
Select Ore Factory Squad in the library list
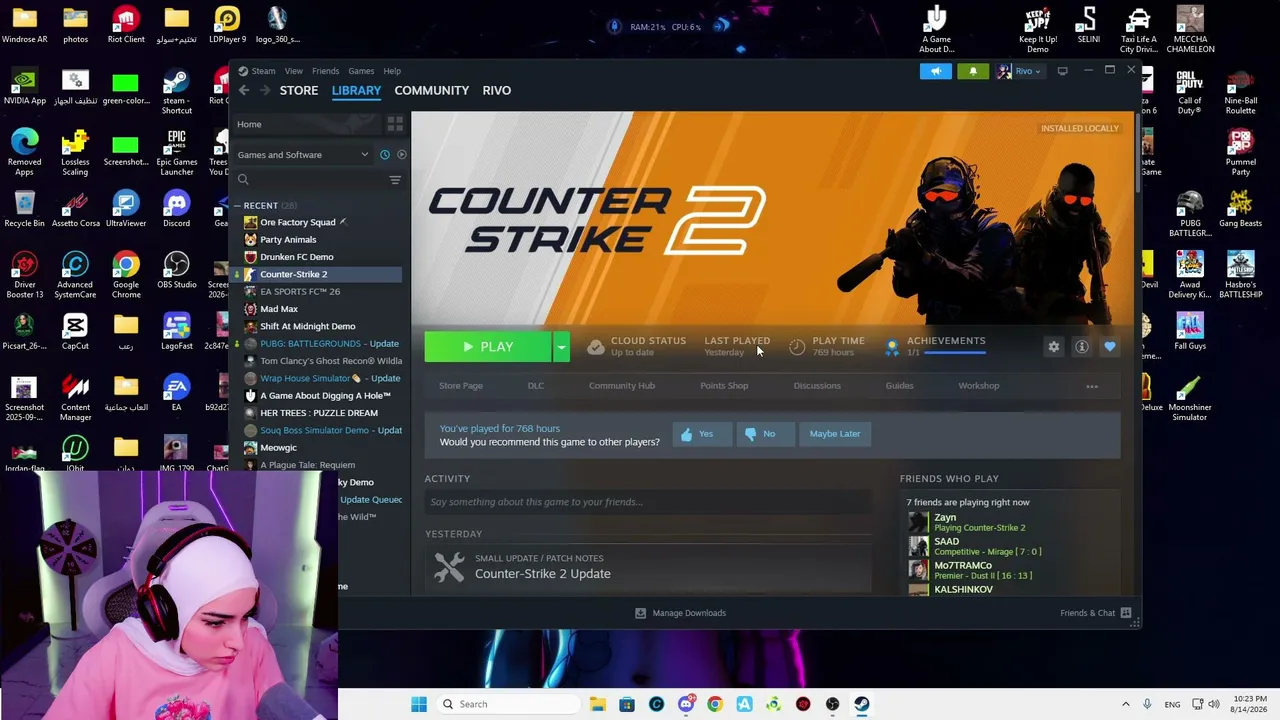[x=297, y=222]
